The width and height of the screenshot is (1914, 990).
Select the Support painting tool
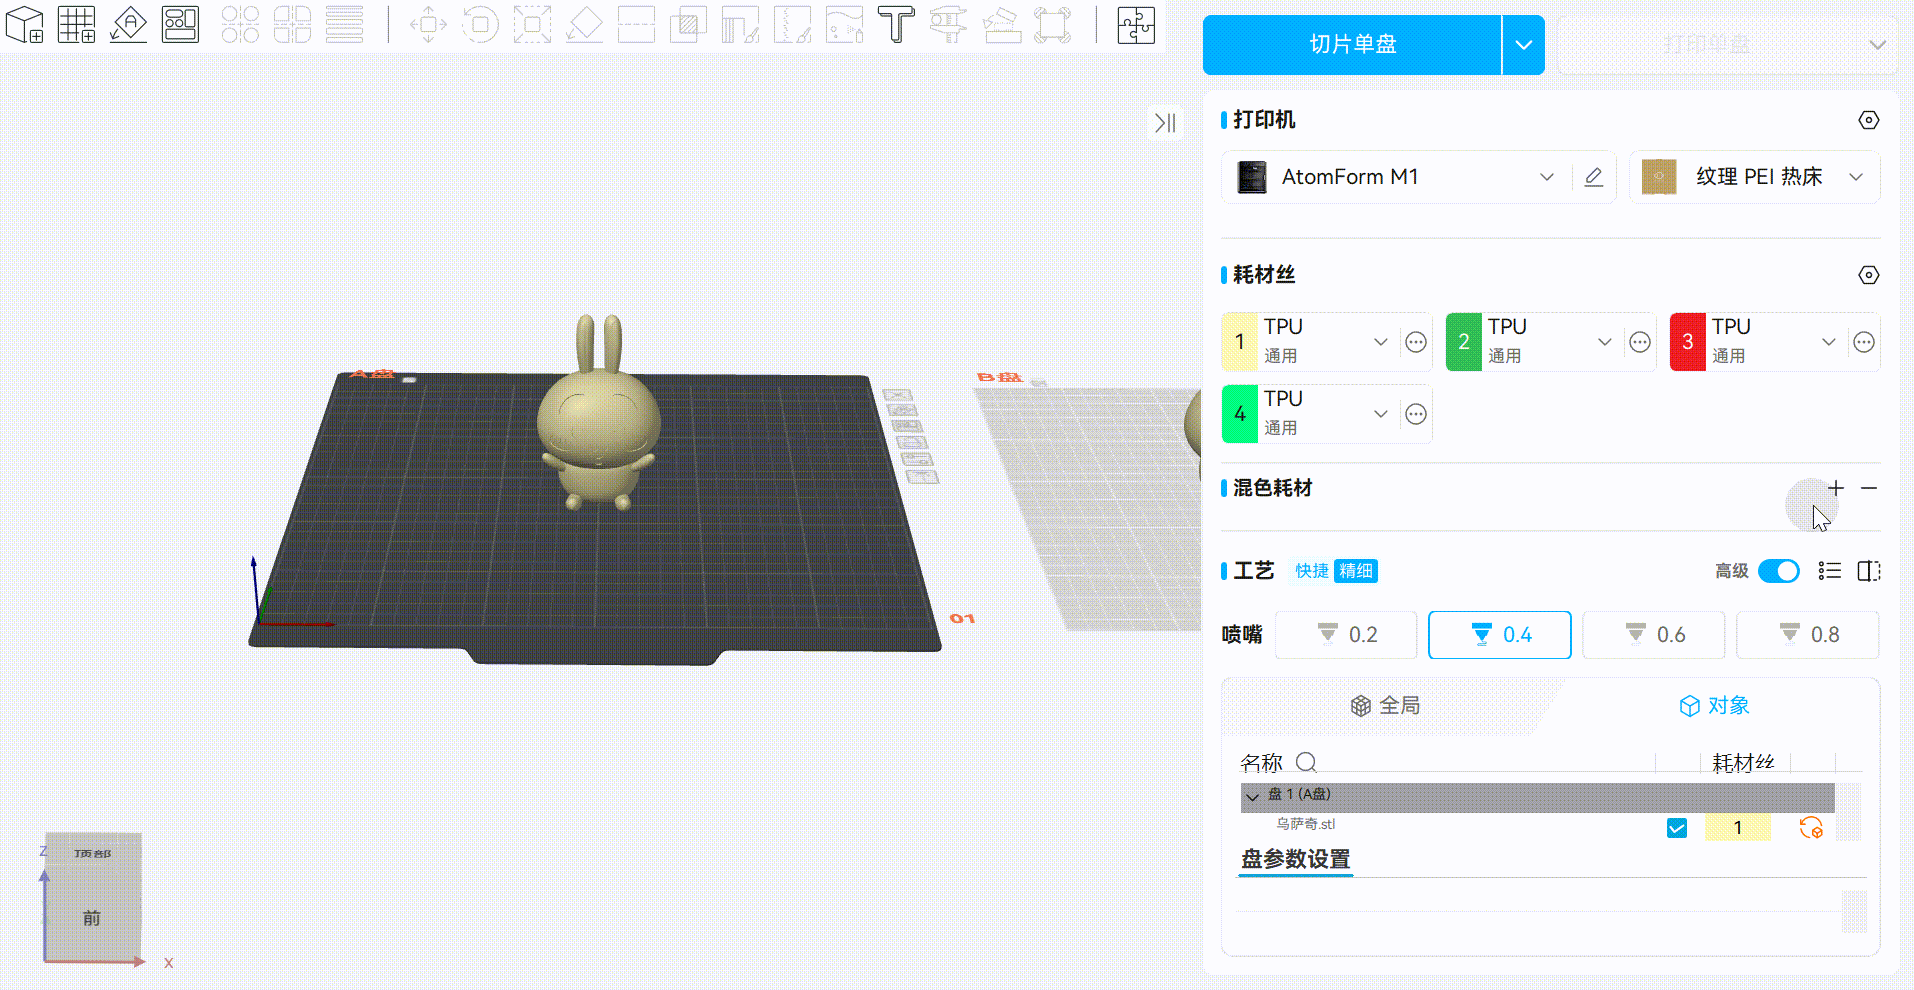[x=740, y=24]
